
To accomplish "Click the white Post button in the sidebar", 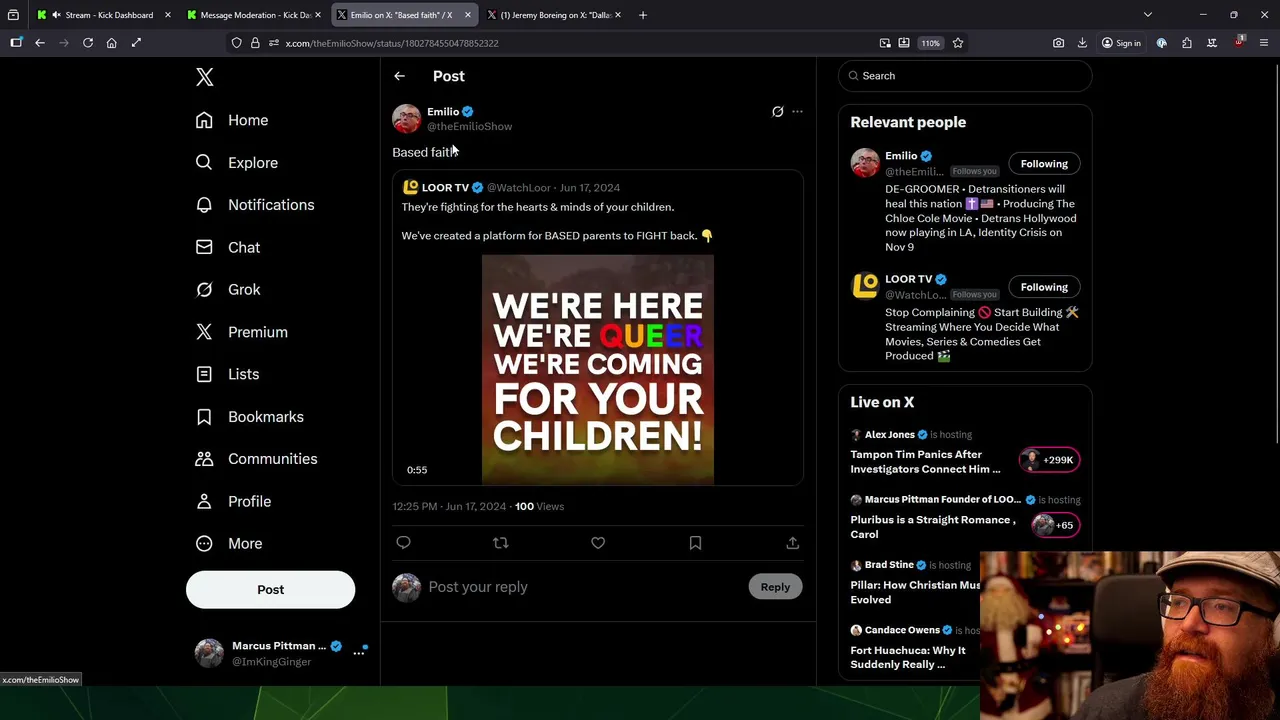I will [270, 590].
